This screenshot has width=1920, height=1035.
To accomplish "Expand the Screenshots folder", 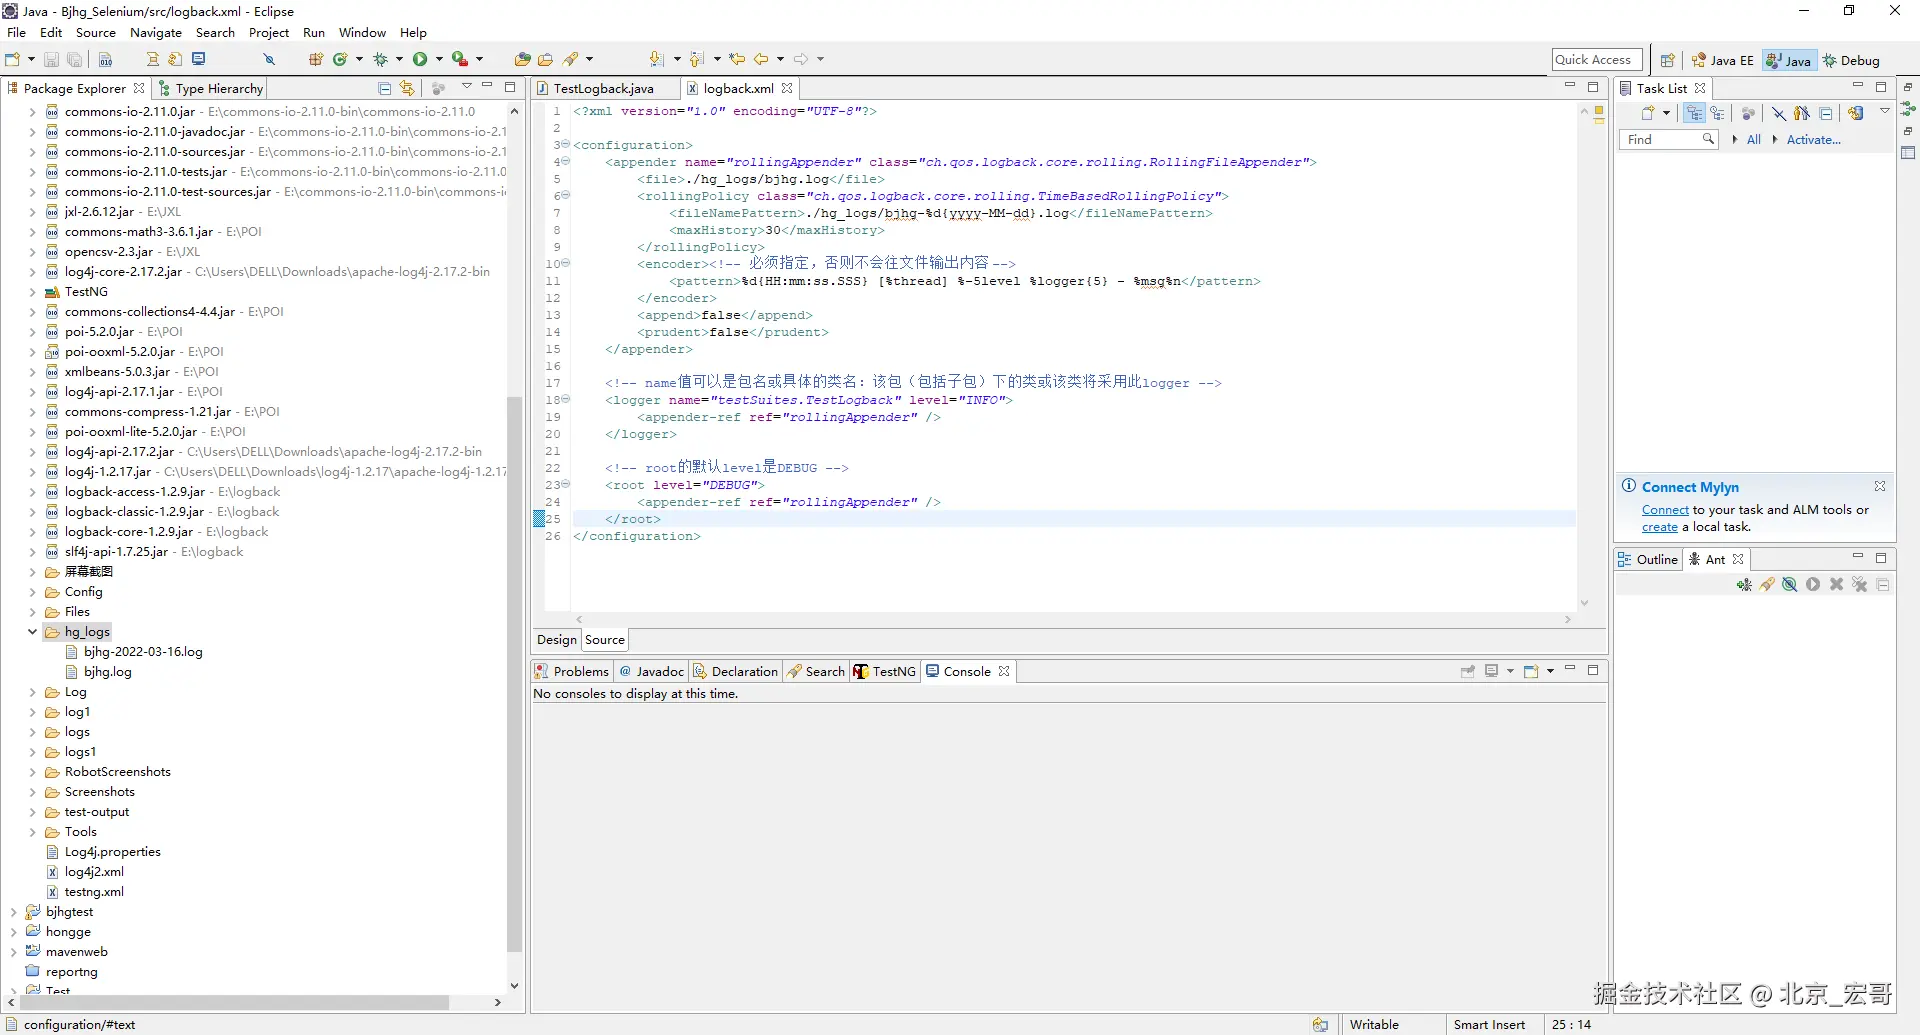I will [32, 792].
